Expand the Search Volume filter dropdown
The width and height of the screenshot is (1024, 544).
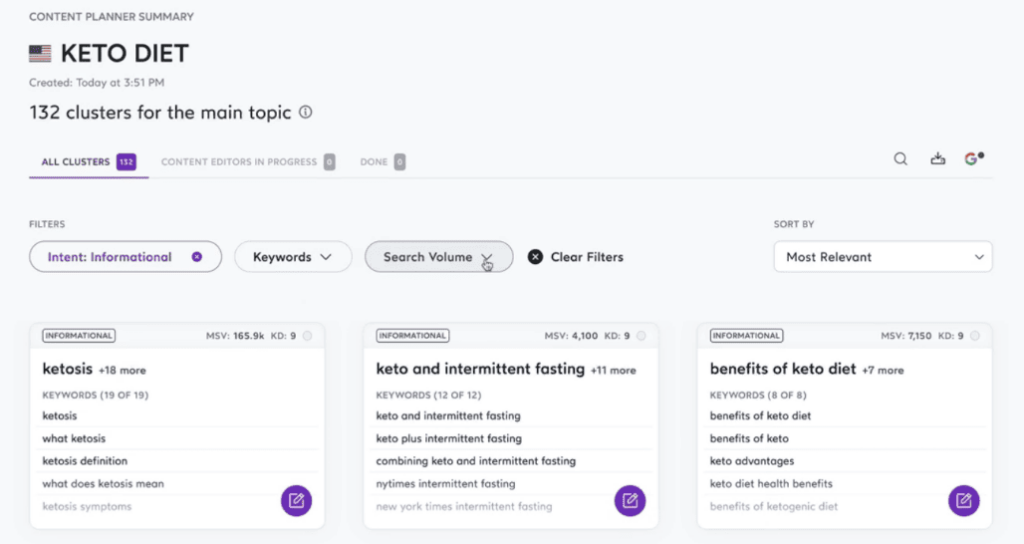[x=438, y=257]
